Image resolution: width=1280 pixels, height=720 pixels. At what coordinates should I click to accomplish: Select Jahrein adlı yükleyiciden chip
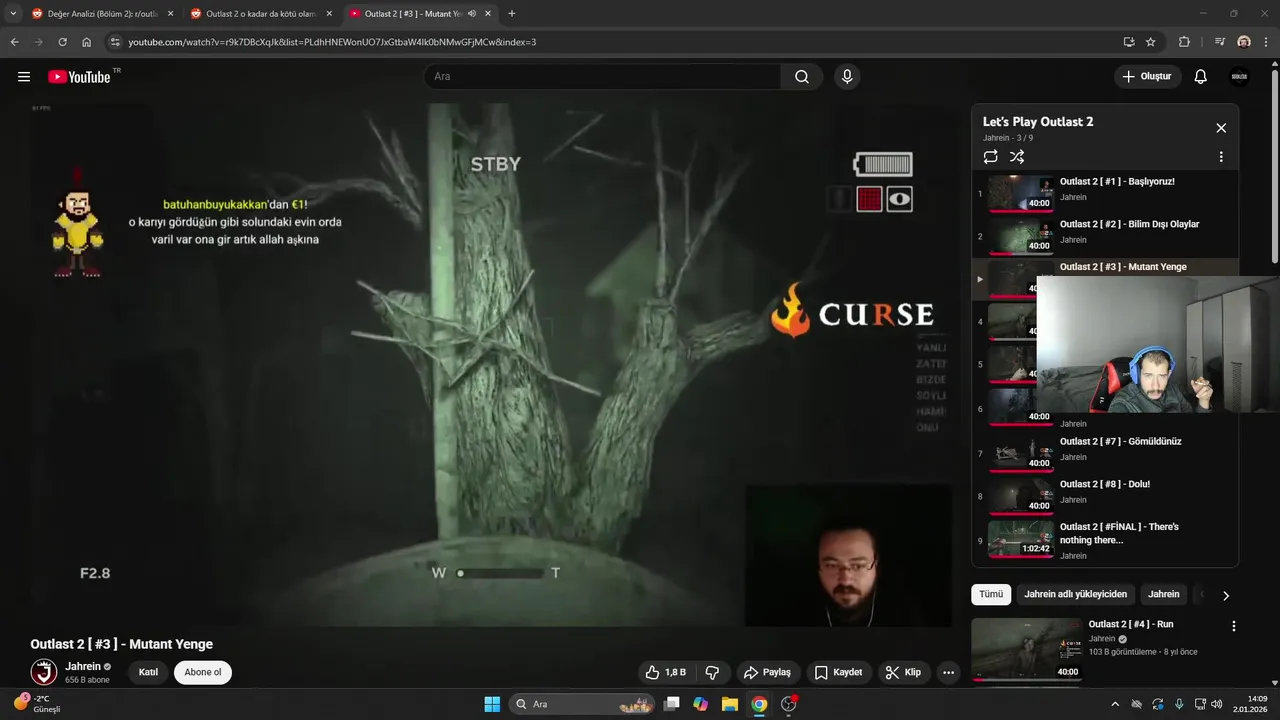click(x=1075, y=594)
